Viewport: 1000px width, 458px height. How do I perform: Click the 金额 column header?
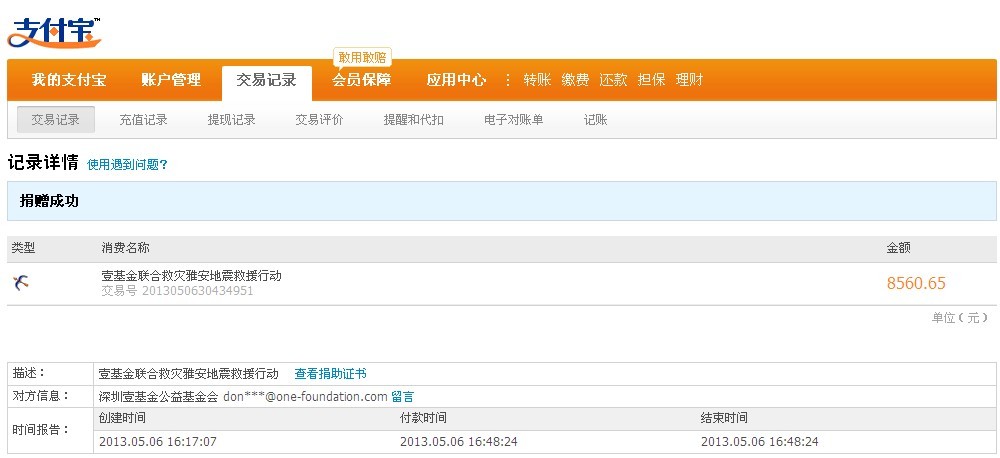tap(898, 247)
